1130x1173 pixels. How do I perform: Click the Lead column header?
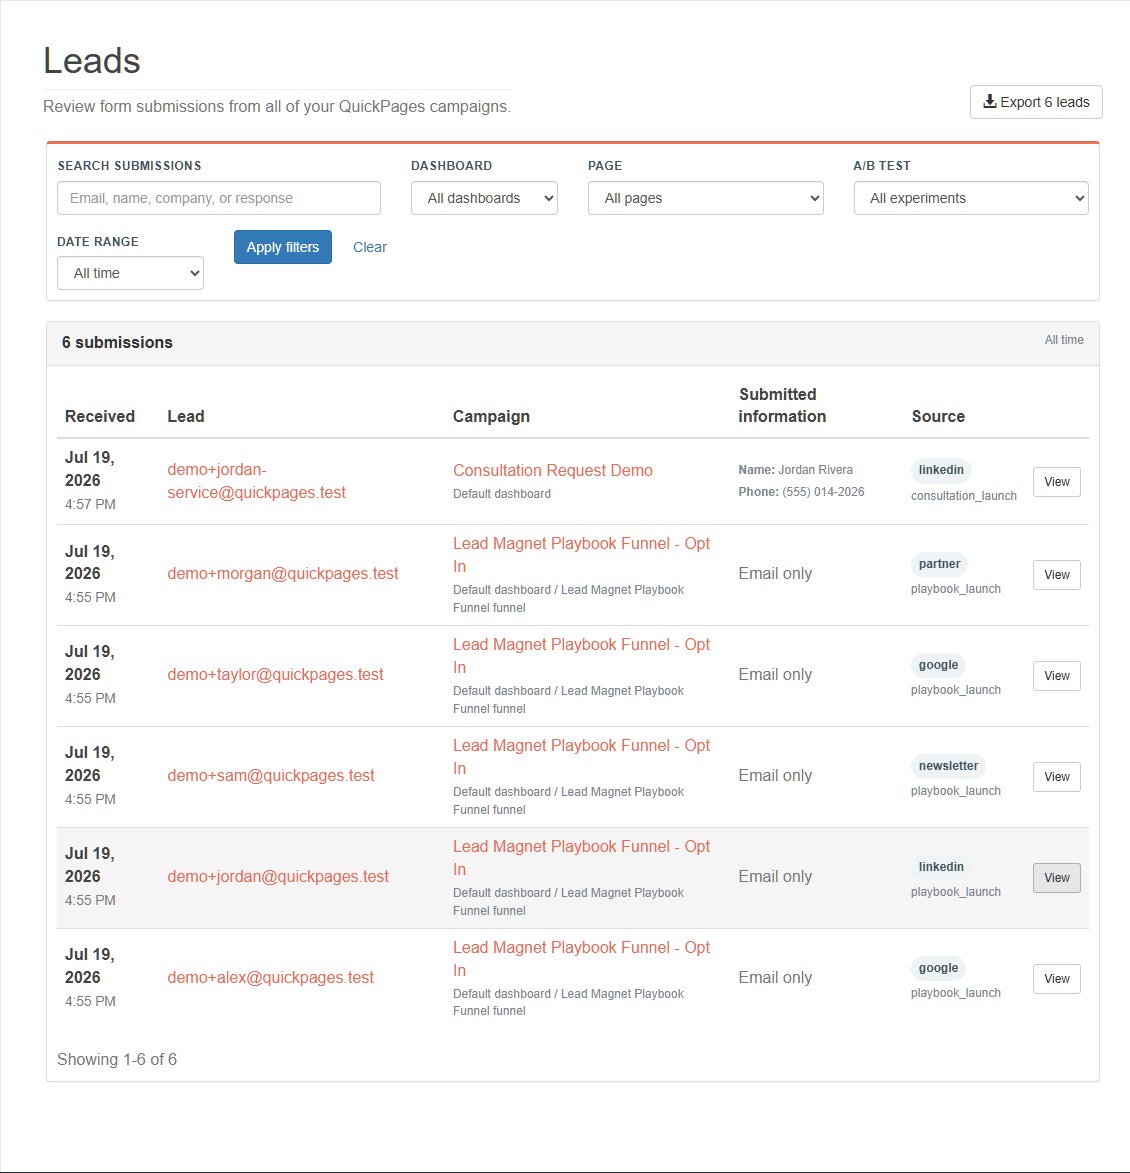point(185,417)
